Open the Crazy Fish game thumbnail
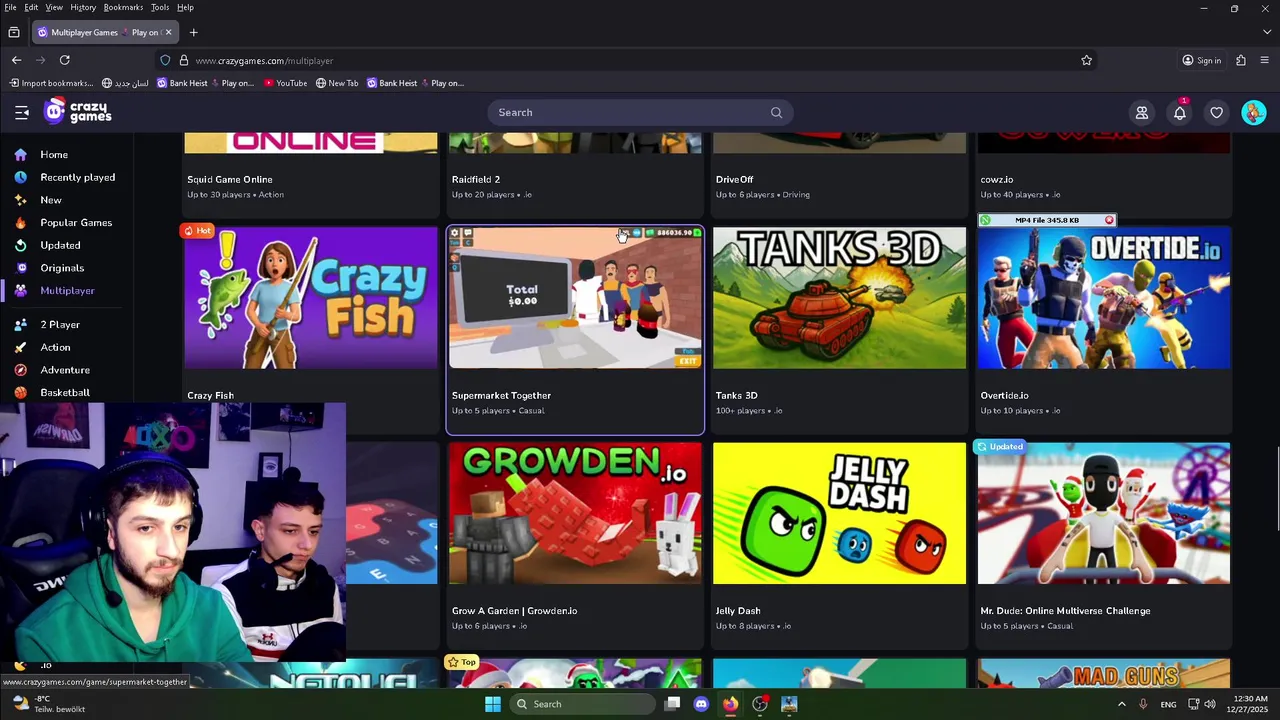 click(x=311, y=298)
